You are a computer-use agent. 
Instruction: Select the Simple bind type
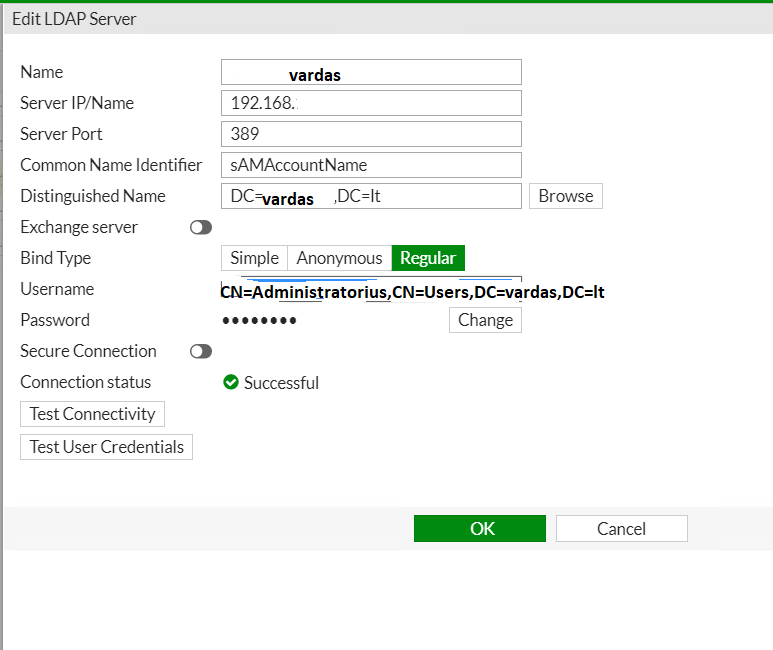[254, 258]
